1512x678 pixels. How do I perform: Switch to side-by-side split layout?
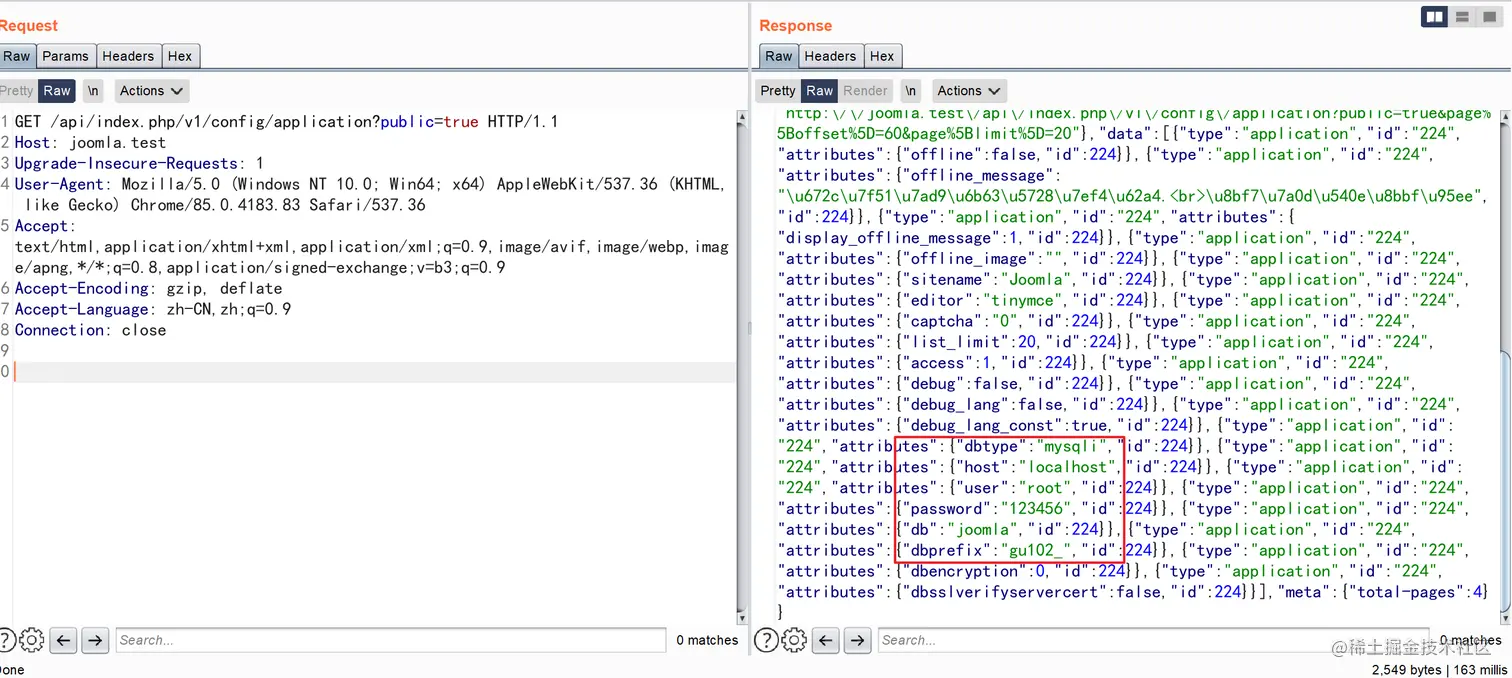click(x=1434, y=17)
